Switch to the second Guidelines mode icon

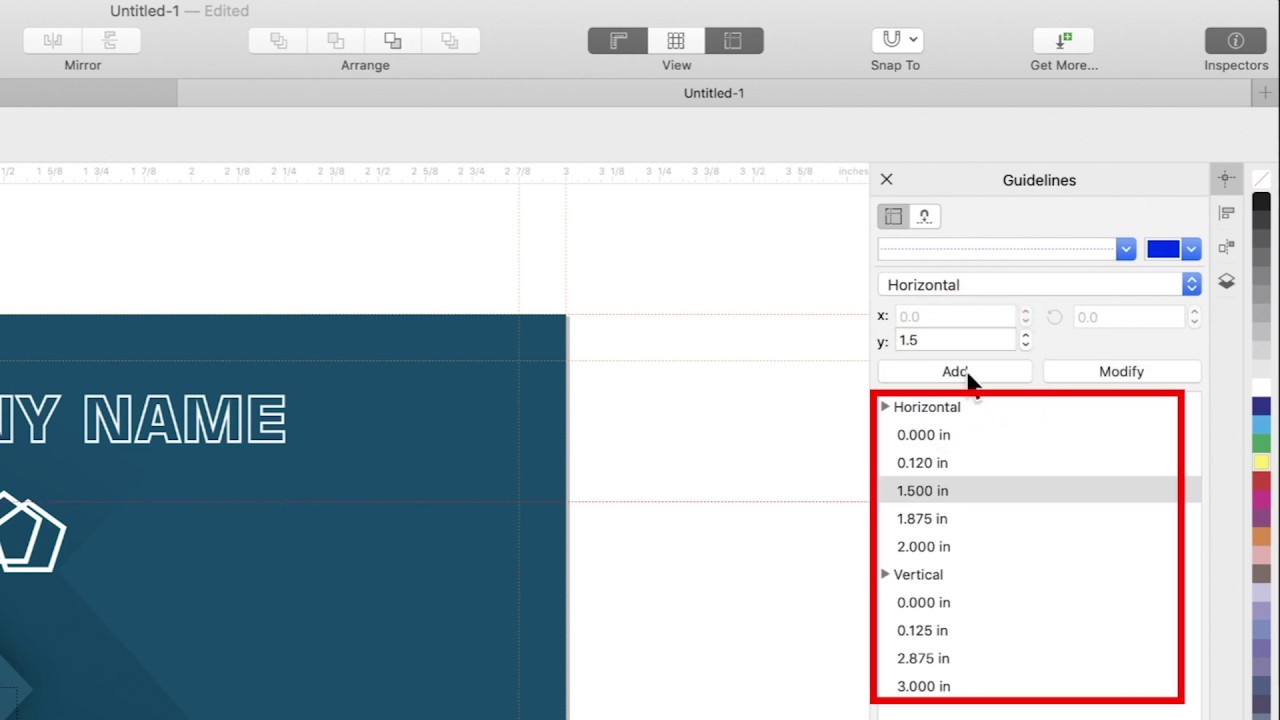[x=924, y=216]
